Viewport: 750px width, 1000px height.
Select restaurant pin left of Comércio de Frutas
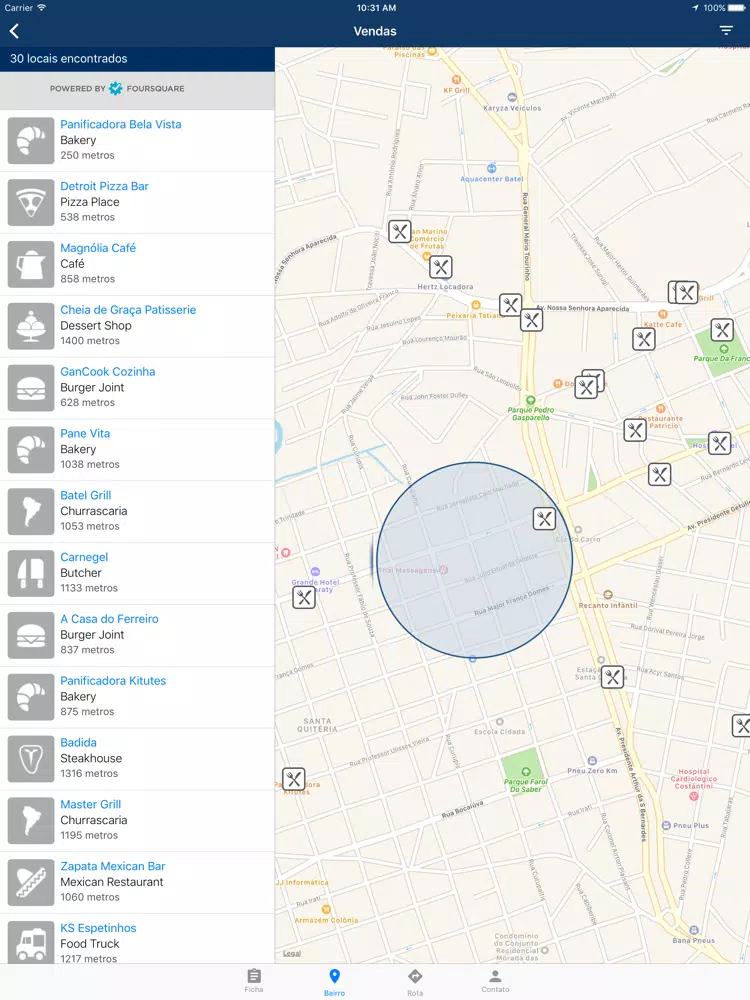tap(400, 232)
